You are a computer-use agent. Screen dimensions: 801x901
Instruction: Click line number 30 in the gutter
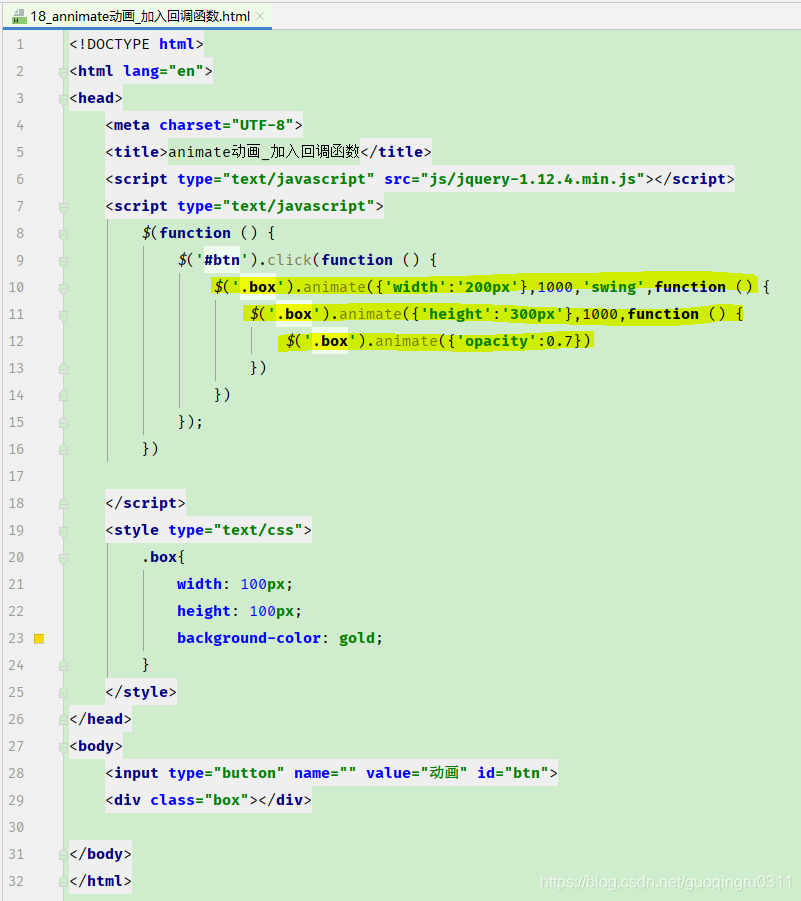[16, 827]
